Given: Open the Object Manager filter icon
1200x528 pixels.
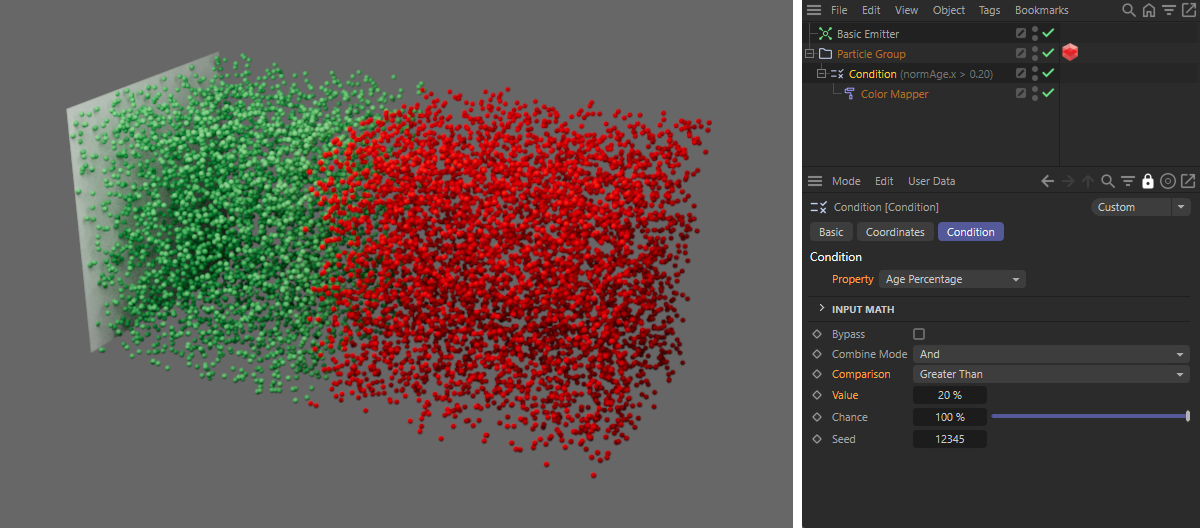Looking at the screenshot, I should 1168,10.
